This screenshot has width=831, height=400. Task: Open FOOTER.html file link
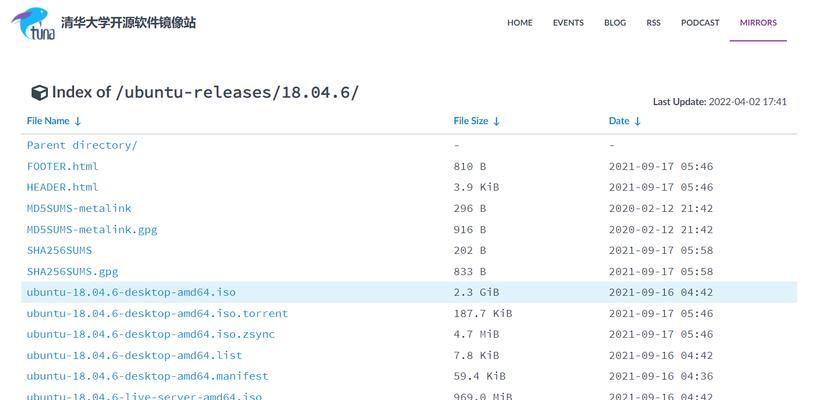click(63, 166)
